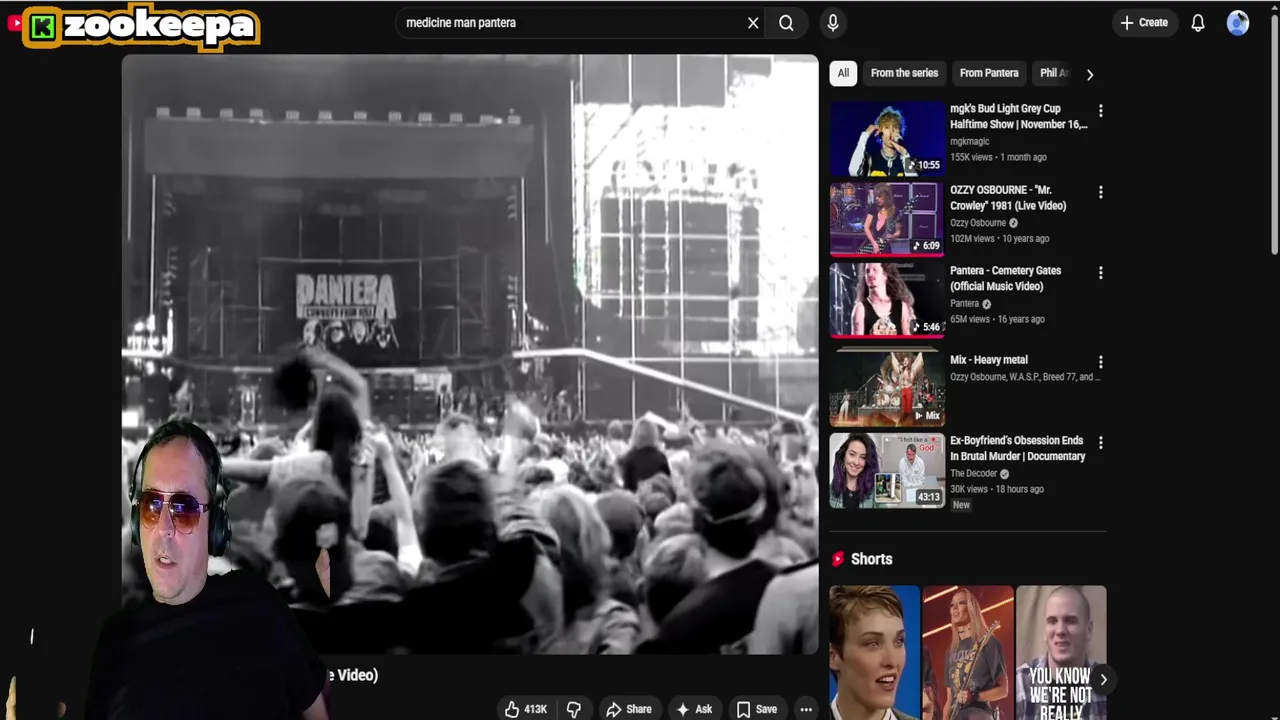The width and height of the screenshot is (1280, 720).
Task: Visit the mgkmagic channel
Action: click(x=969, y=141)
